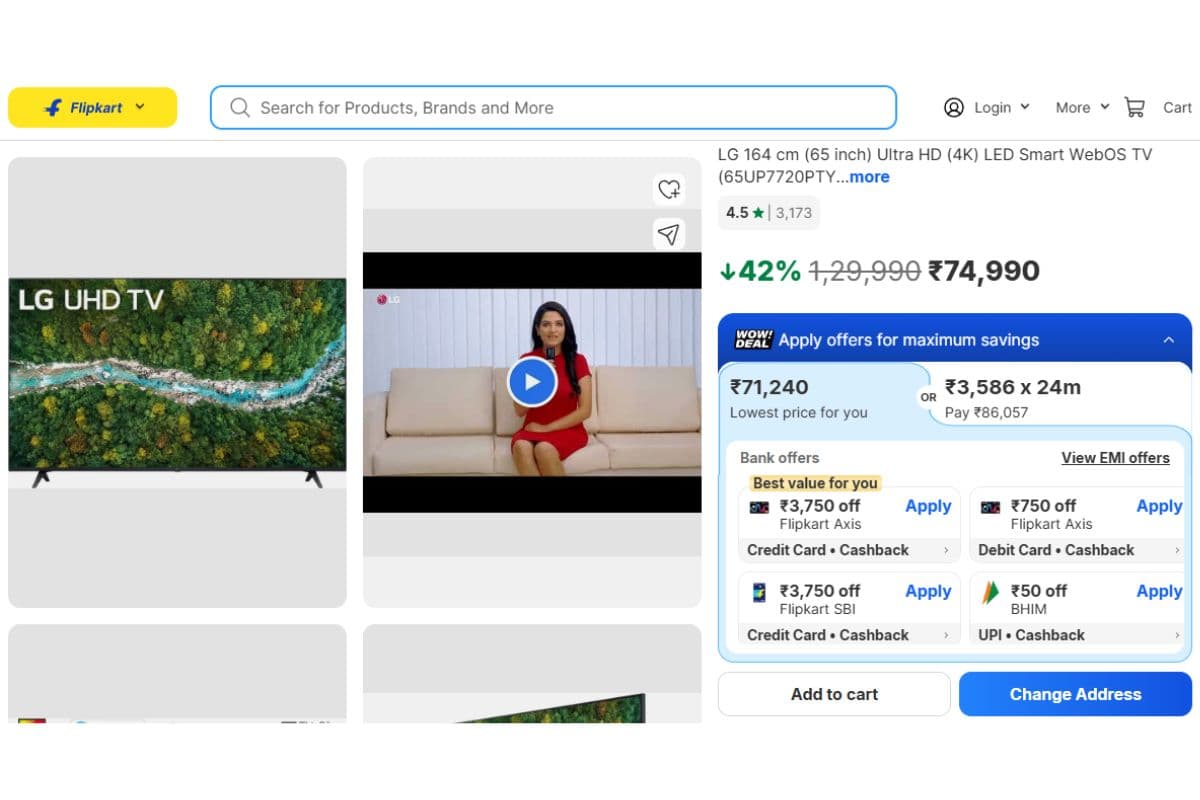Click the Flipkart SBI card icon
The width and height of the screenshot is (1200, 800).
click(x=759, y=592)
